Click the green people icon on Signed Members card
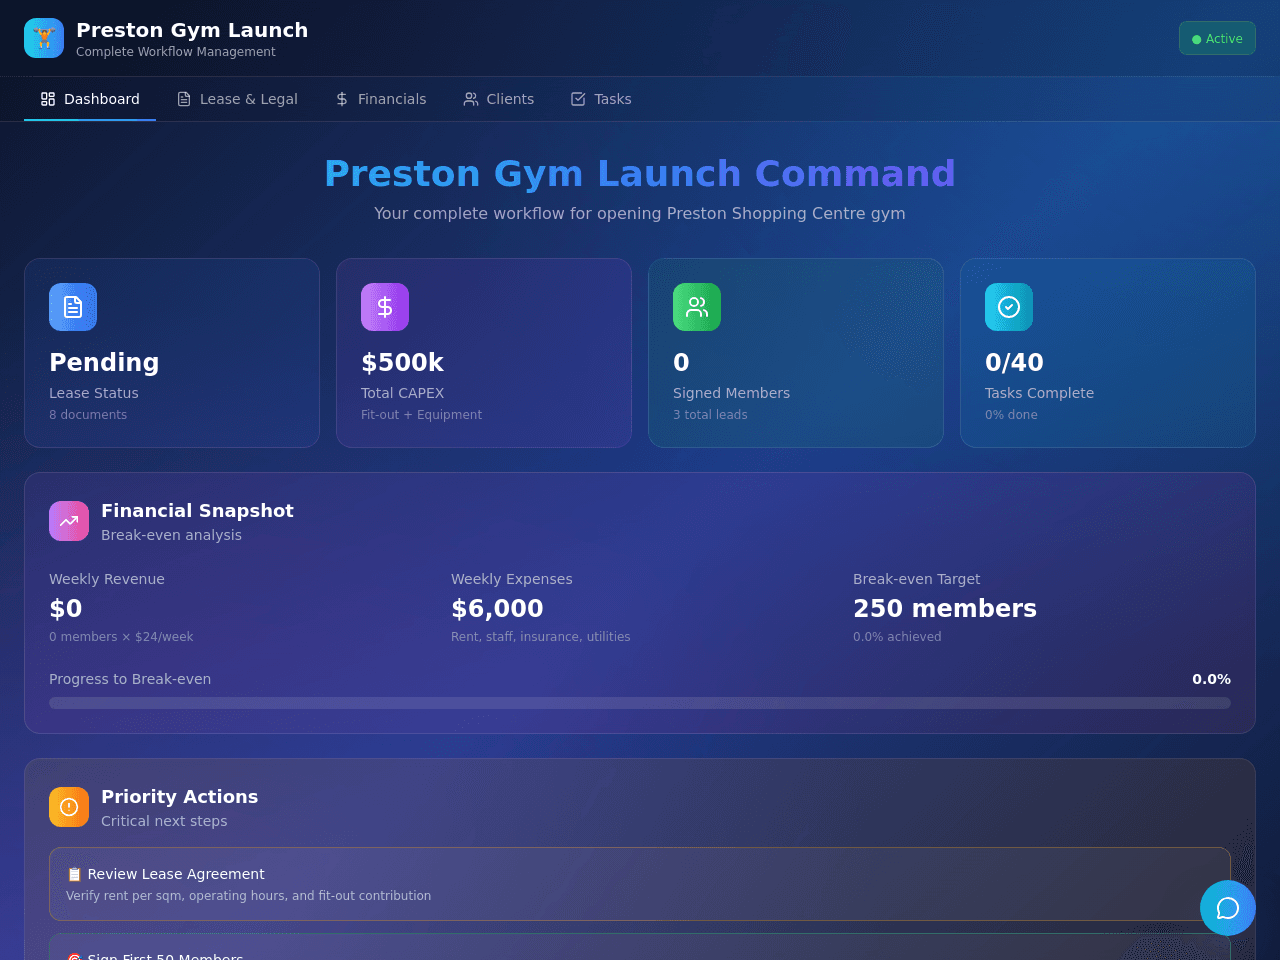The width and height of the screenshot is (1280, 960). [x=697, y=307]
